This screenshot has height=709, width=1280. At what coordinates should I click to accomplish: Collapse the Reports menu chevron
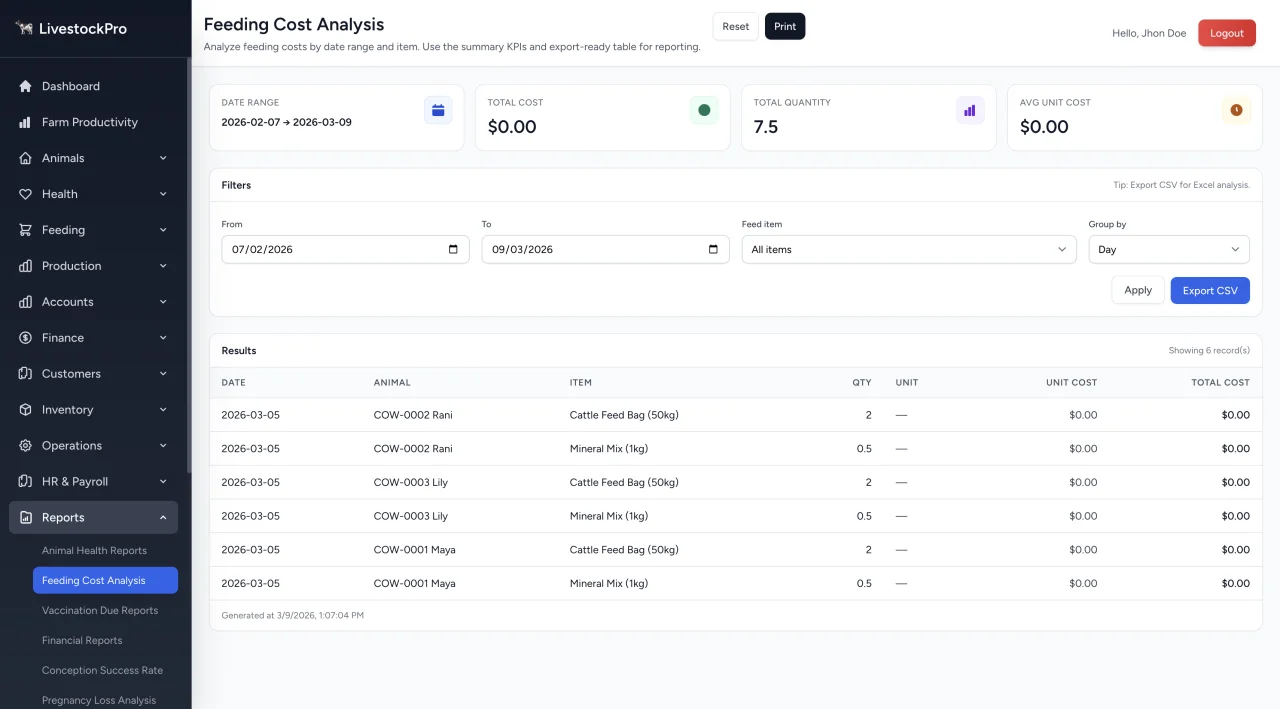(x=163, y=518)
